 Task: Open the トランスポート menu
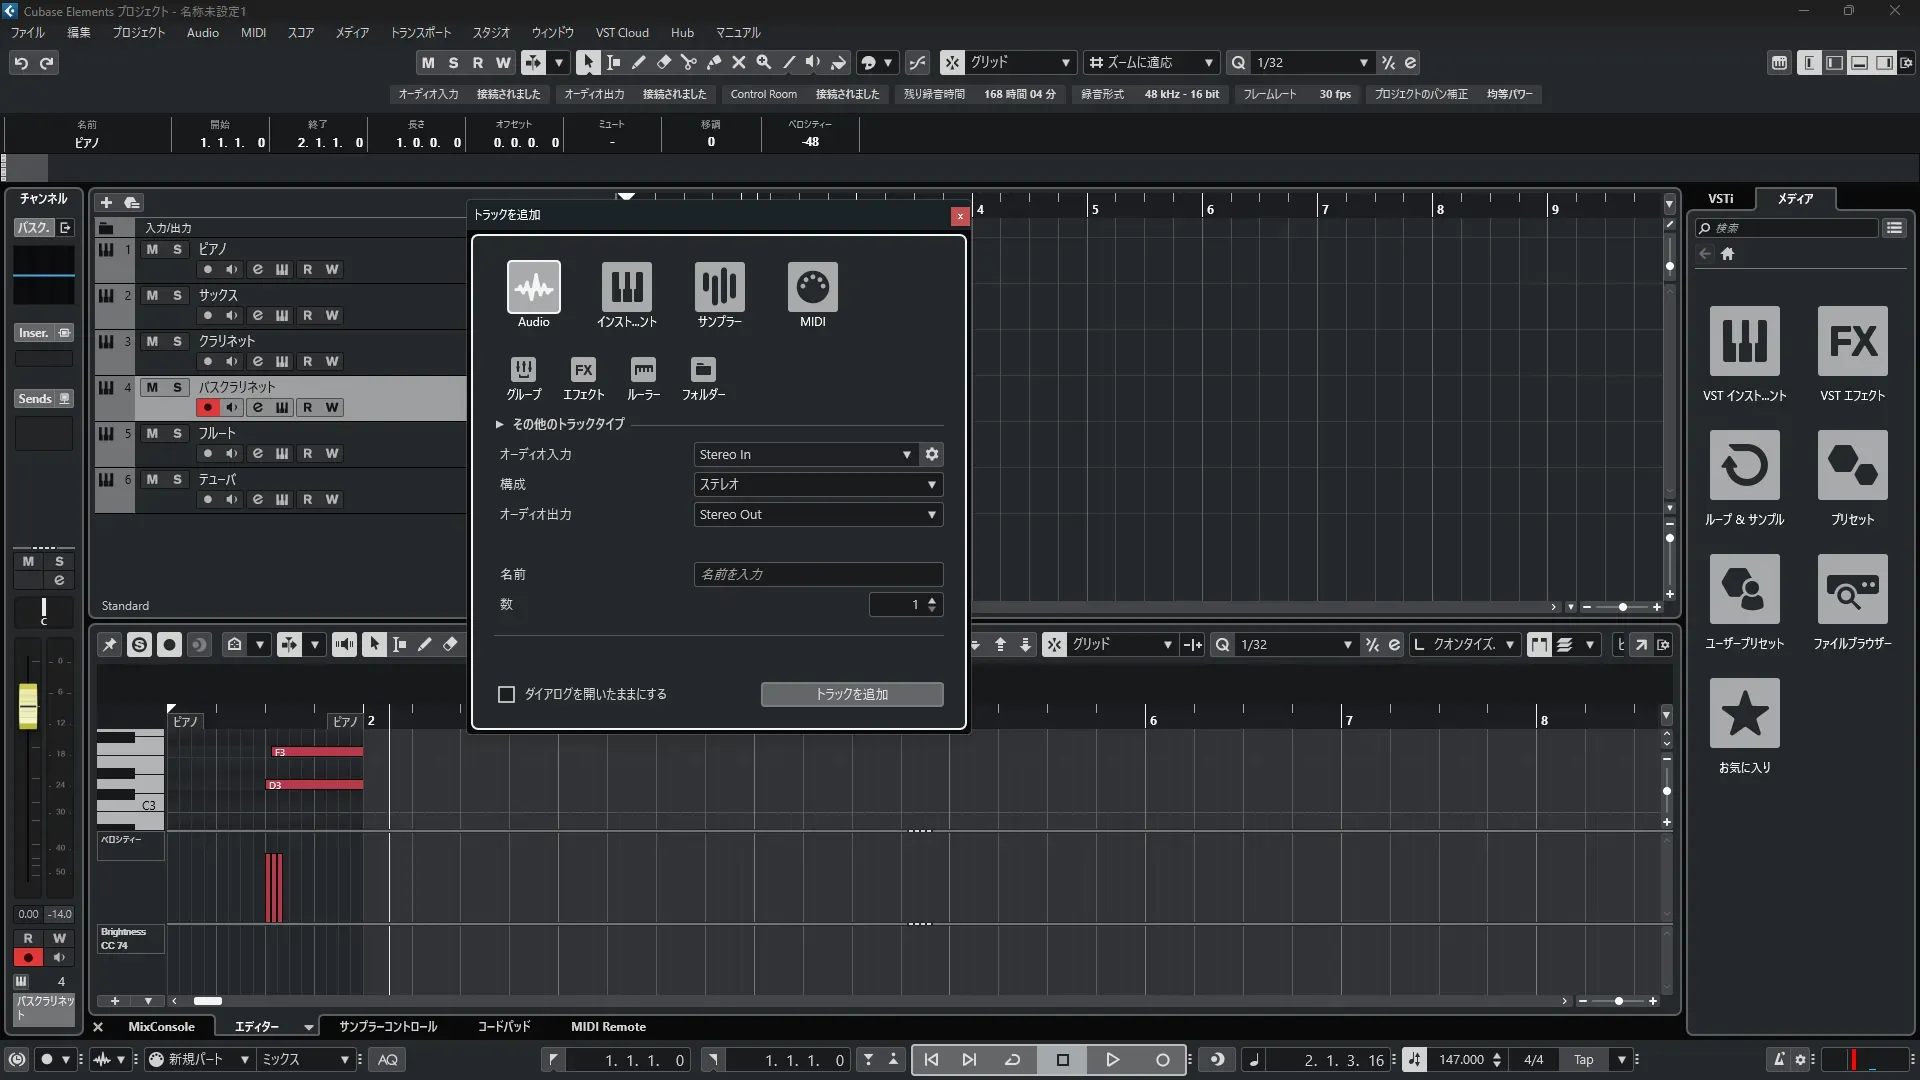coord(420,32)
